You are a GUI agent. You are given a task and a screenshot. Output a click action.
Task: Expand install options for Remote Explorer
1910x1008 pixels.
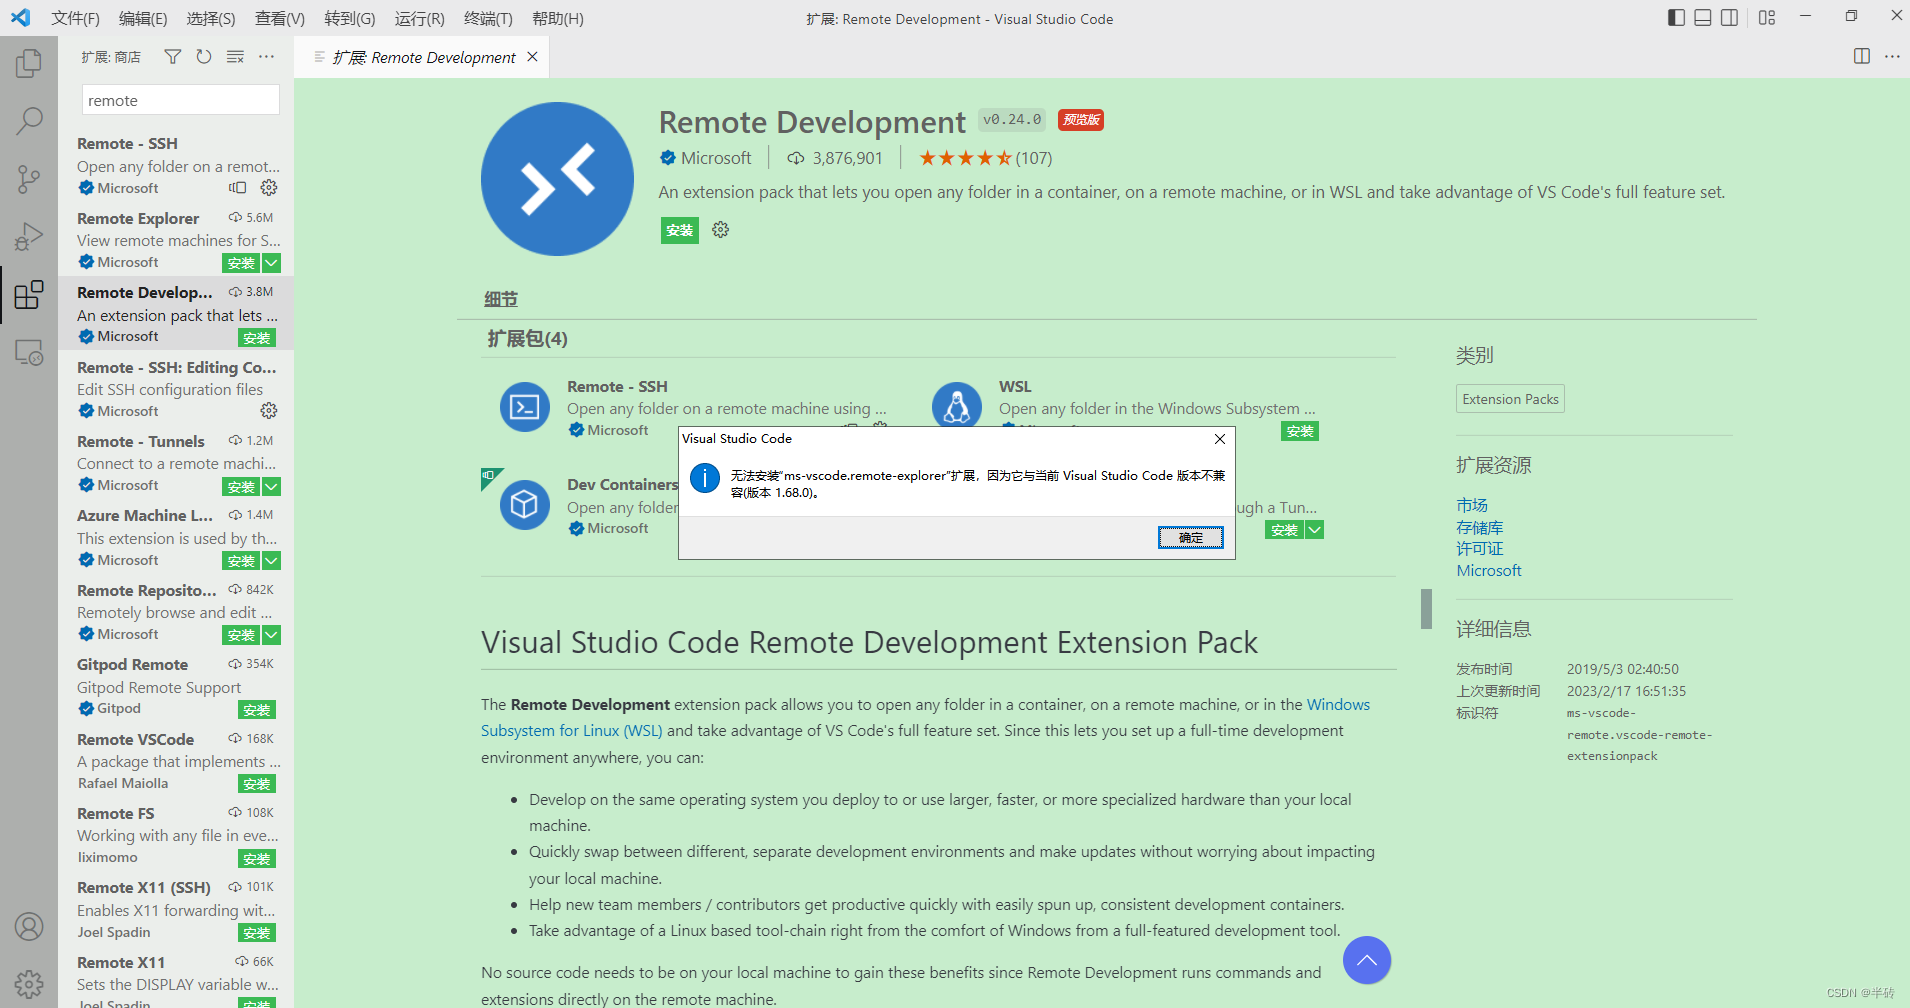click(x=271, y=263)
